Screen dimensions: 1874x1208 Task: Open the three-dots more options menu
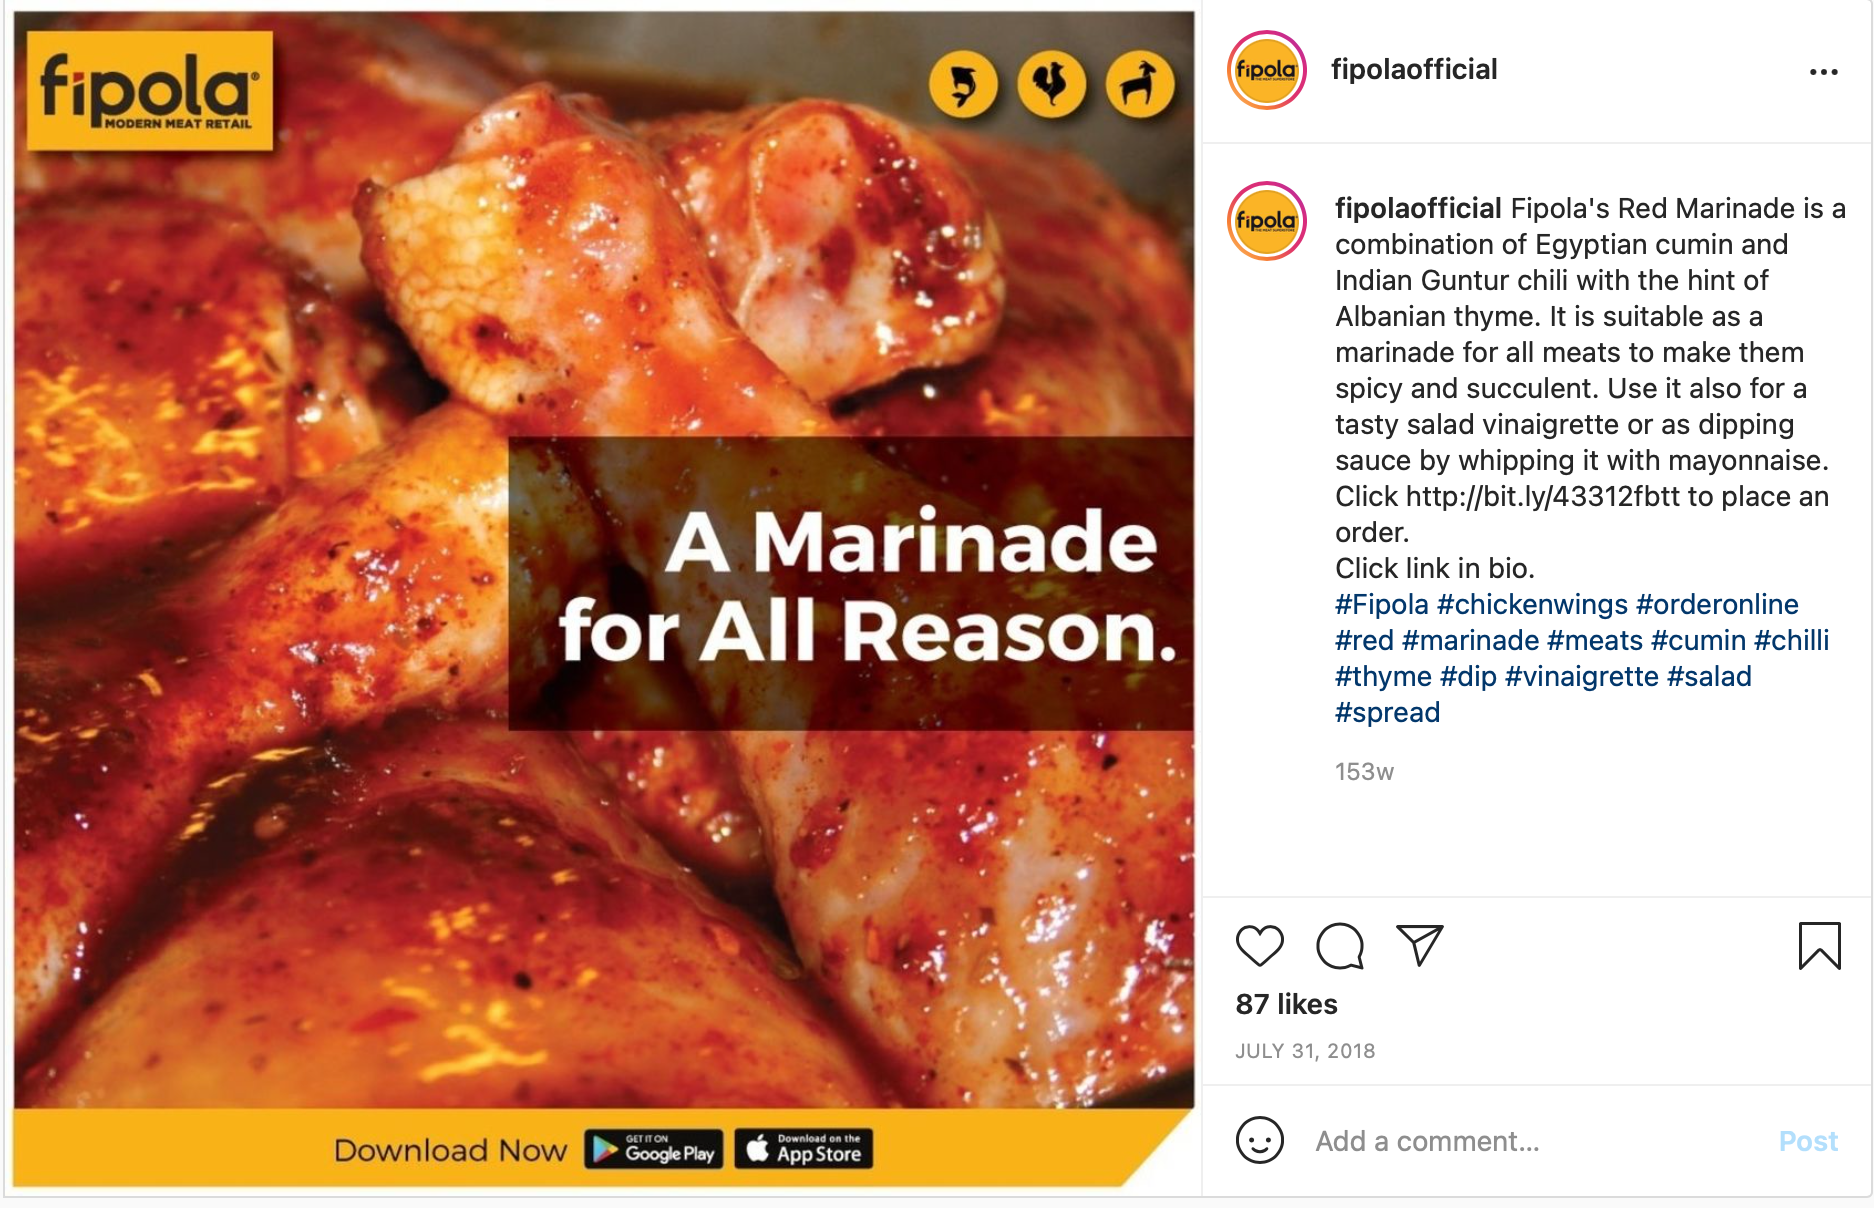point(1823,72)
